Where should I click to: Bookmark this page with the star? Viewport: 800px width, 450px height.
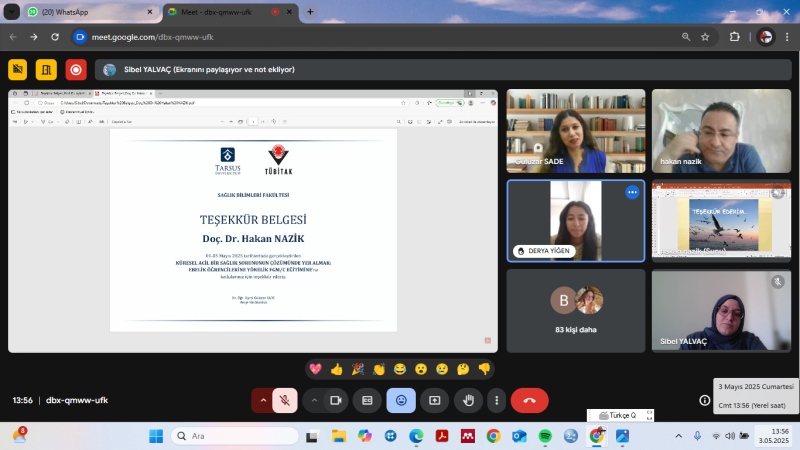tap(705, 37)
